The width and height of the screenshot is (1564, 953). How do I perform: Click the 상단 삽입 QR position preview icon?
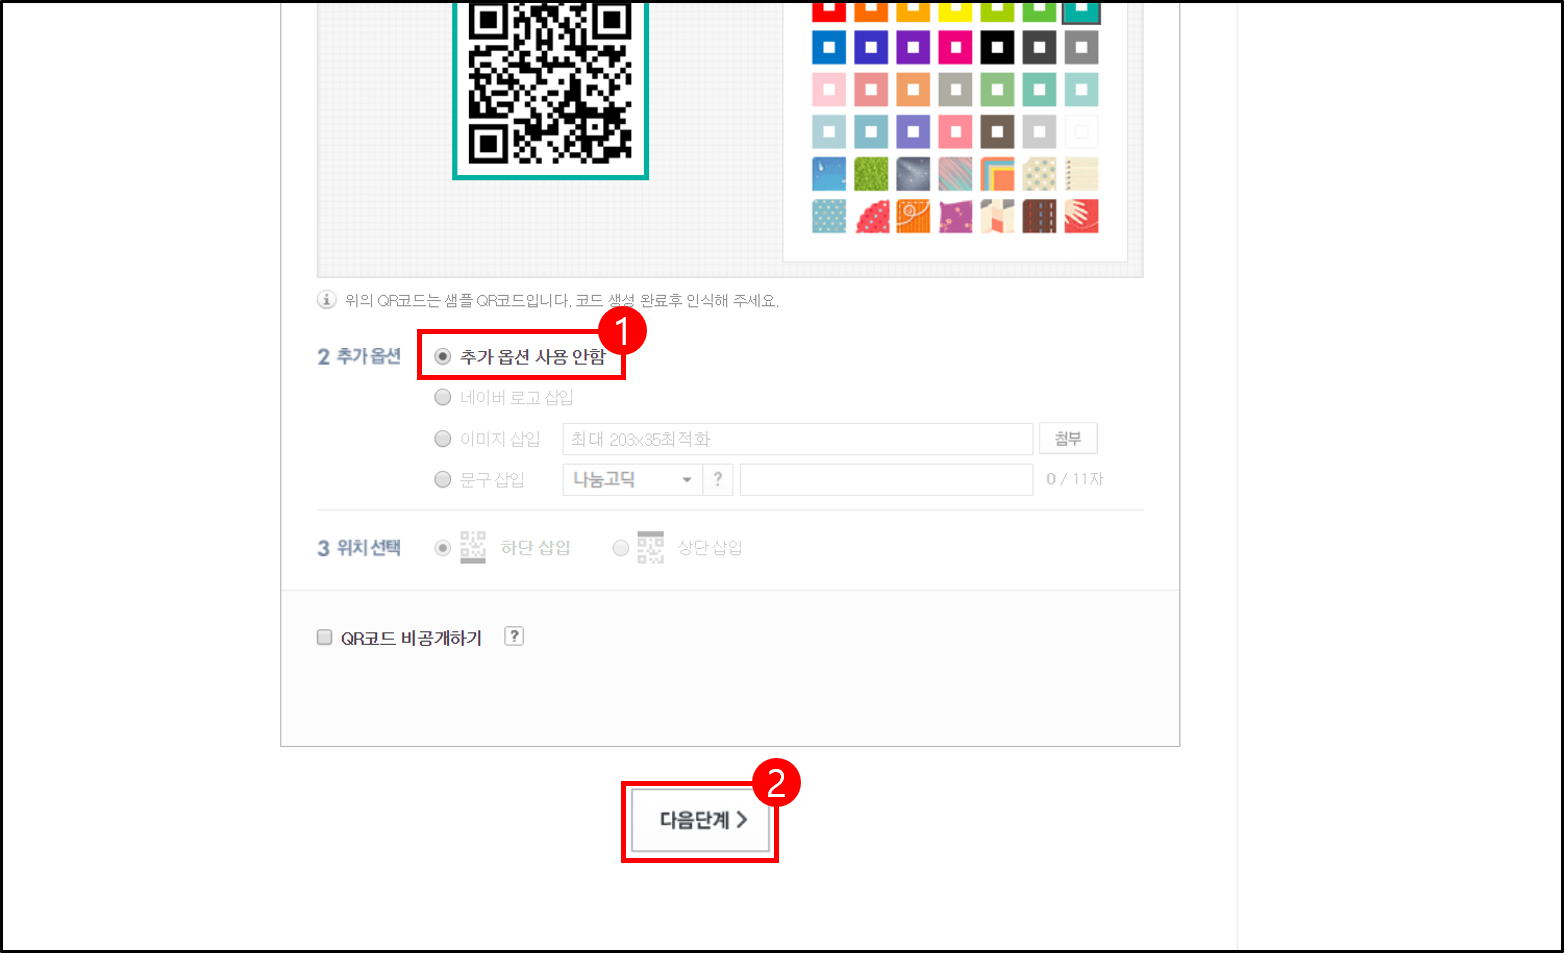(651, 546)
